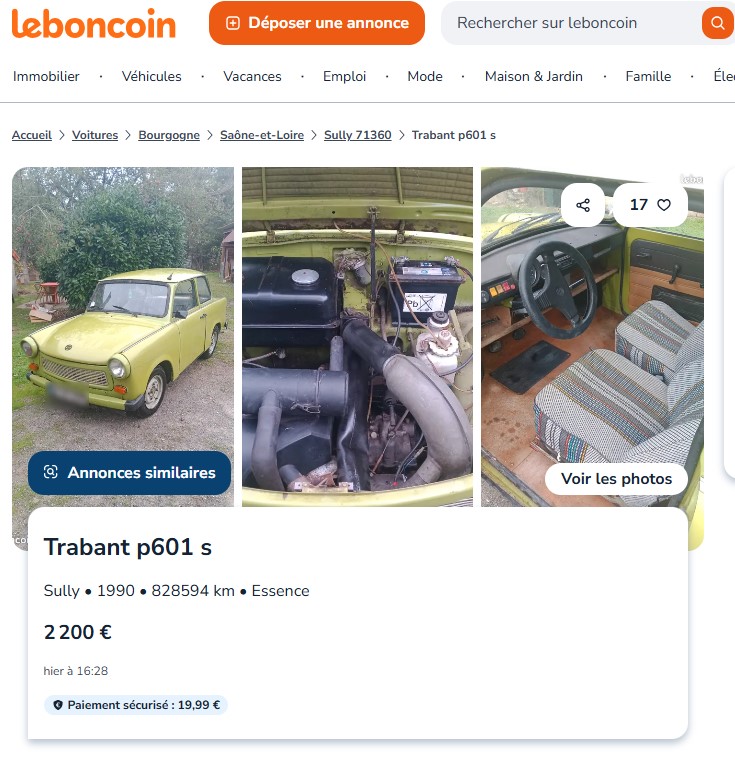Screen dimensions: 735x758
Task: Open the engine bay photo thumbnail
Action: point(357,337)
